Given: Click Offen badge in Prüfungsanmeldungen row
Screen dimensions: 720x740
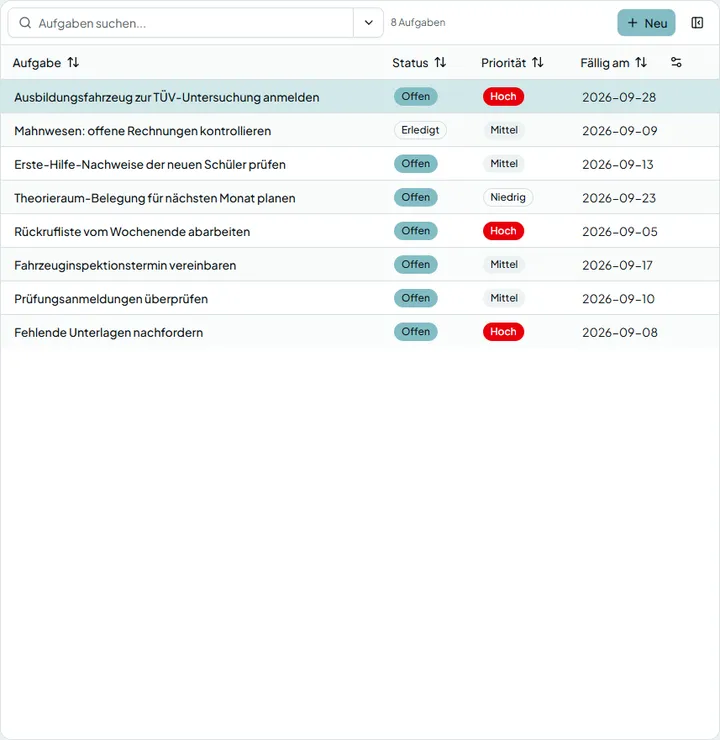Looking at the screenshot, I should coord(416,298).
